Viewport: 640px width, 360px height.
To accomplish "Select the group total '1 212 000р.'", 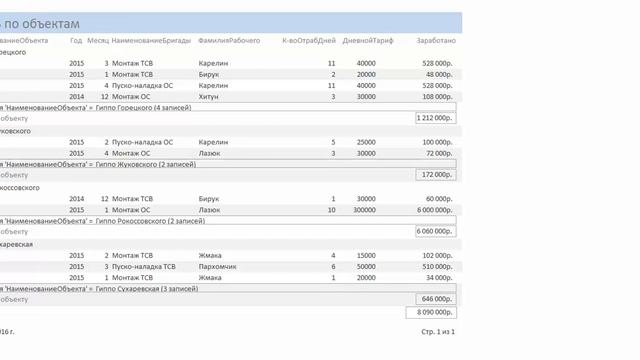I will click(436, 118).
